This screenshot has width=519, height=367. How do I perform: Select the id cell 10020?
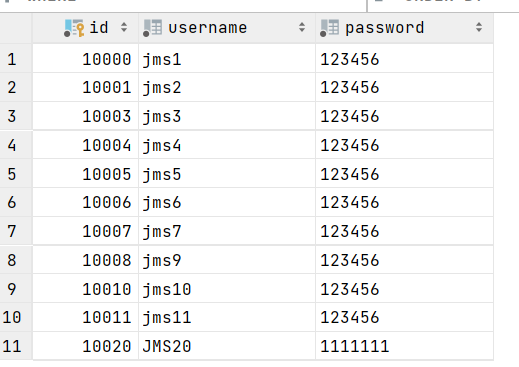[x=85, y=346]
